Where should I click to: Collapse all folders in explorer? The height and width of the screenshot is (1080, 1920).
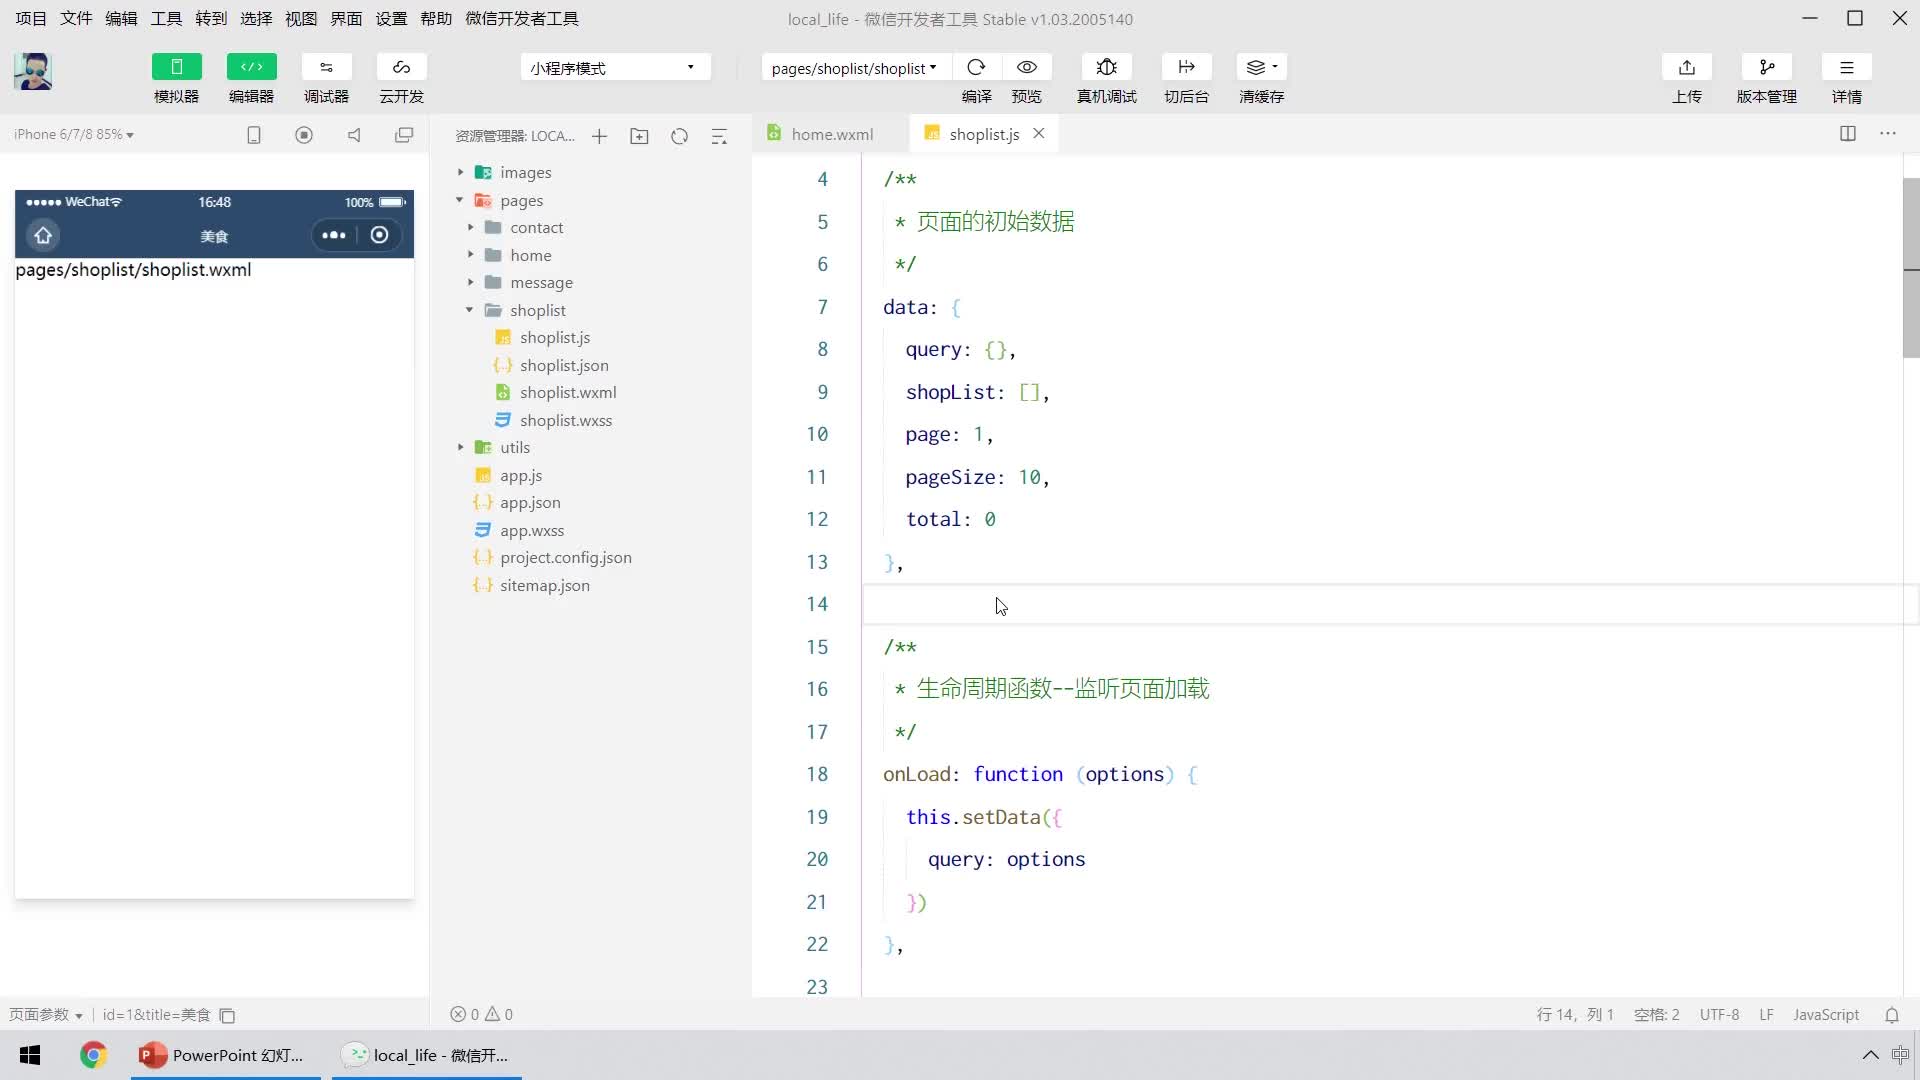coord(719,136)
